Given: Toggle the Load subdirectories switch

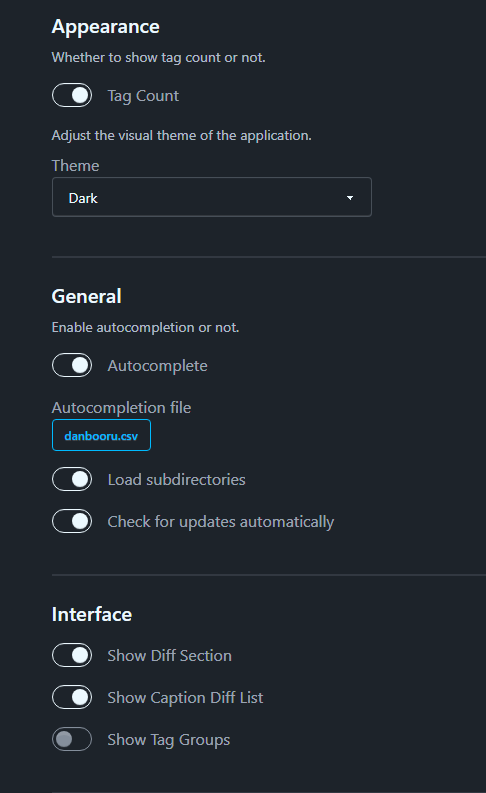Looking at the screenshot, I should (x=72, y=479).
